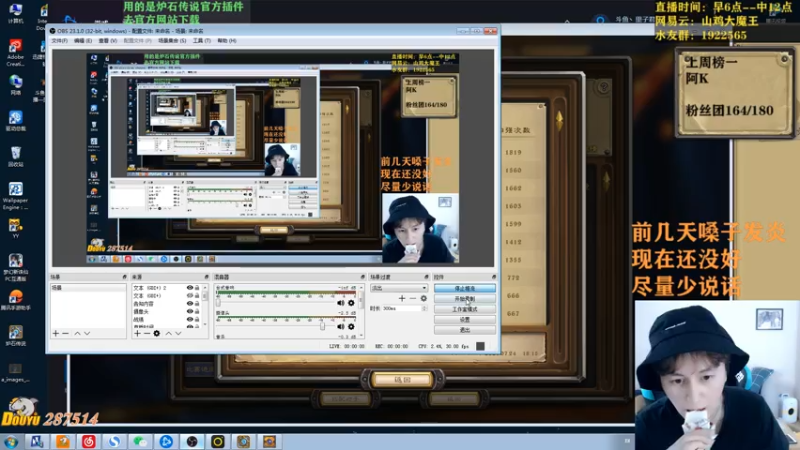Remove selected scene with the minus icon

[x=65, y=333]
